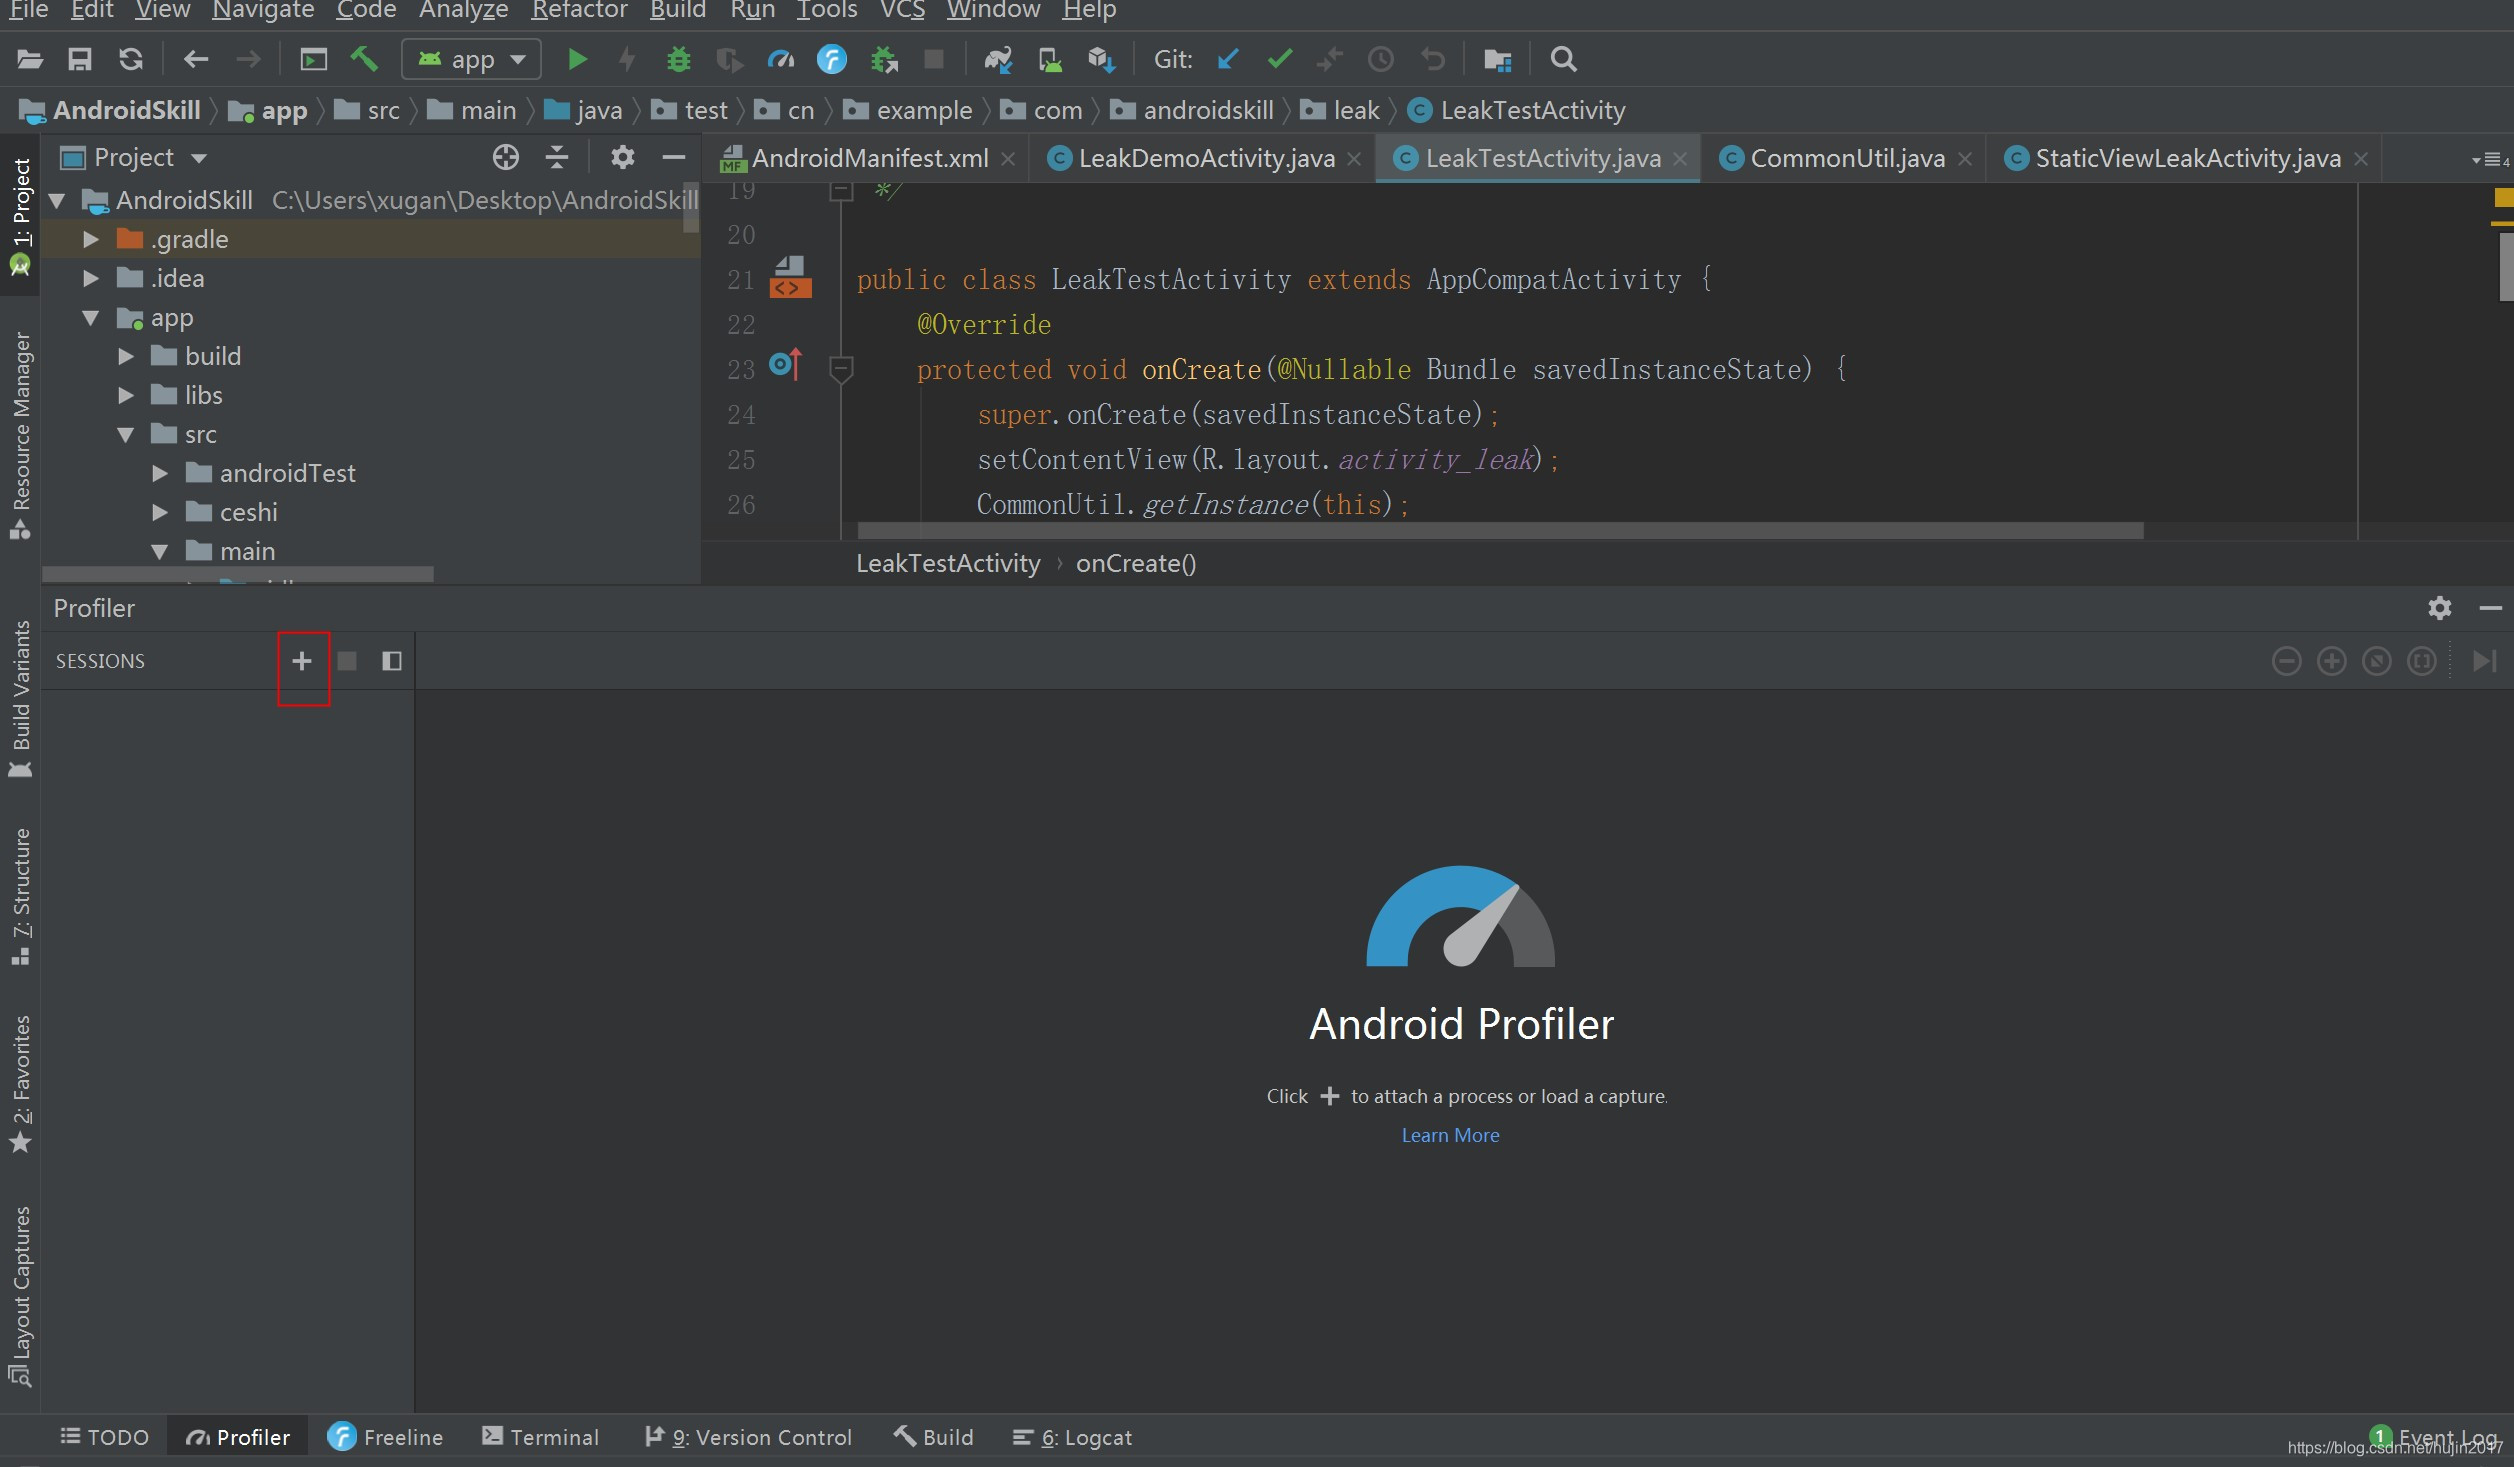The width and height of the screenshot is (2514, 1467).
Task: Click the Sync Project with Gradle icon
Action: 998,60
